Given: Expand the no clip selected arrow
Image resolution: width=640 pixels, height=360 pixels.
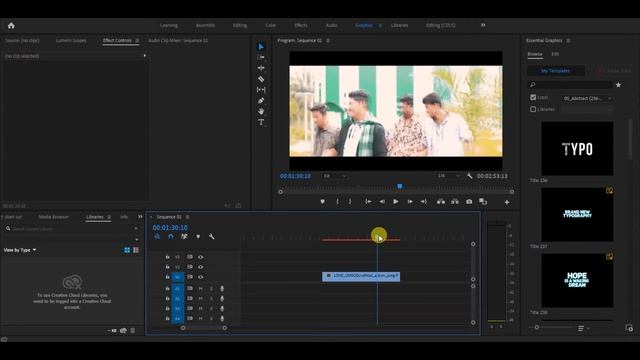Looking at the screenshot, I should click(x=144, y=56).
